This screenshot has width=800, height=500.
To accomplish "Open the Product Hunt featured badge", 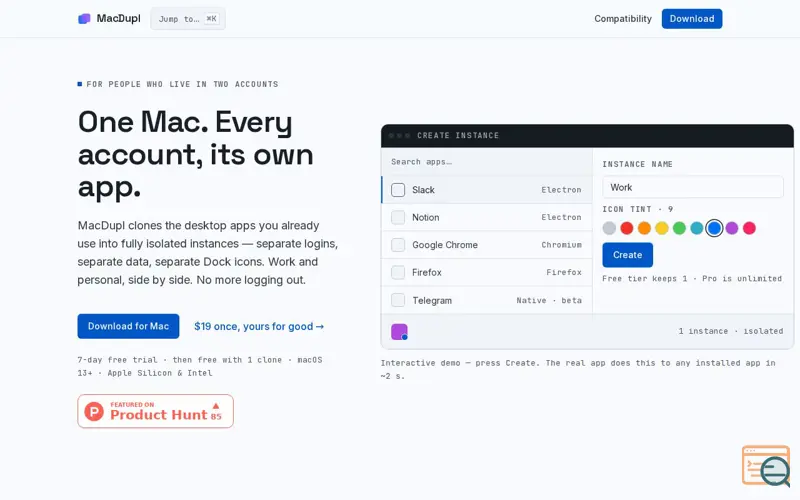I will [156, 411].
